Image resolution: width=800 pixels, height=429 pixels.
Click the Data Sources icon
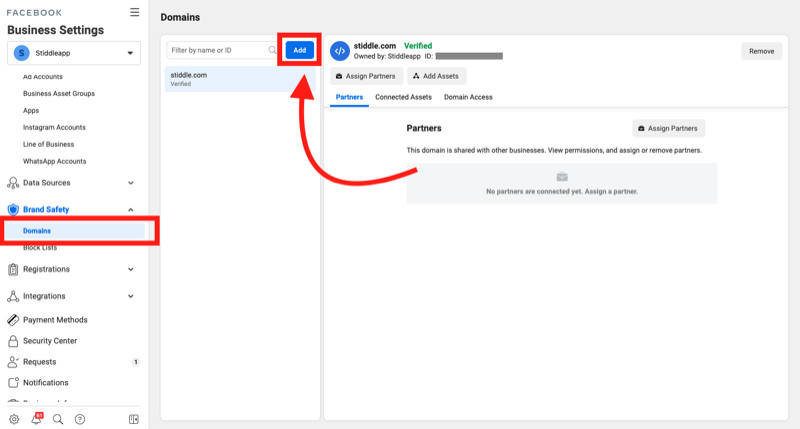13,183
